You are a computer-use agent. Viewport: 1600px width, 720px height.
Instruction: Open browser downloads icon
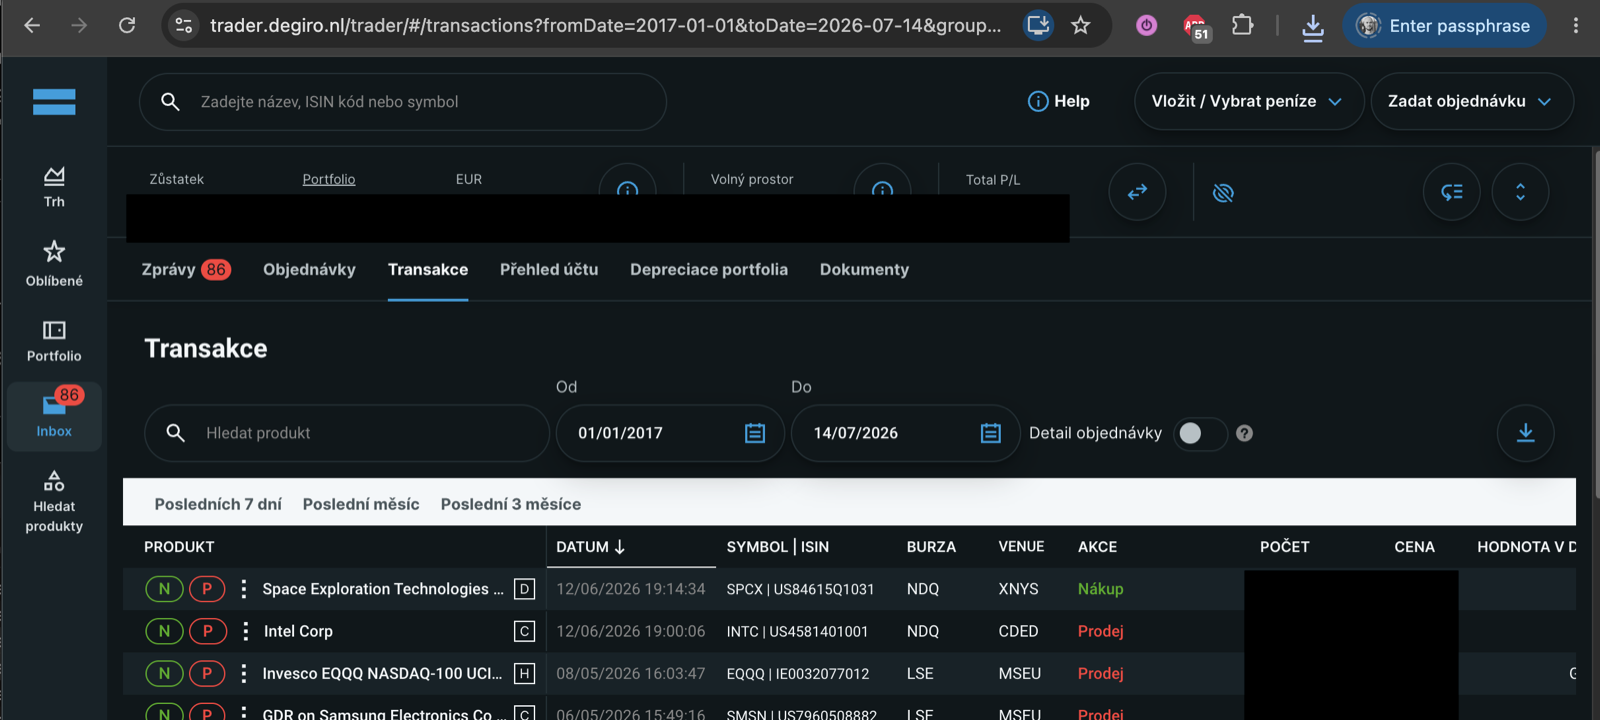coord(1313,27)
